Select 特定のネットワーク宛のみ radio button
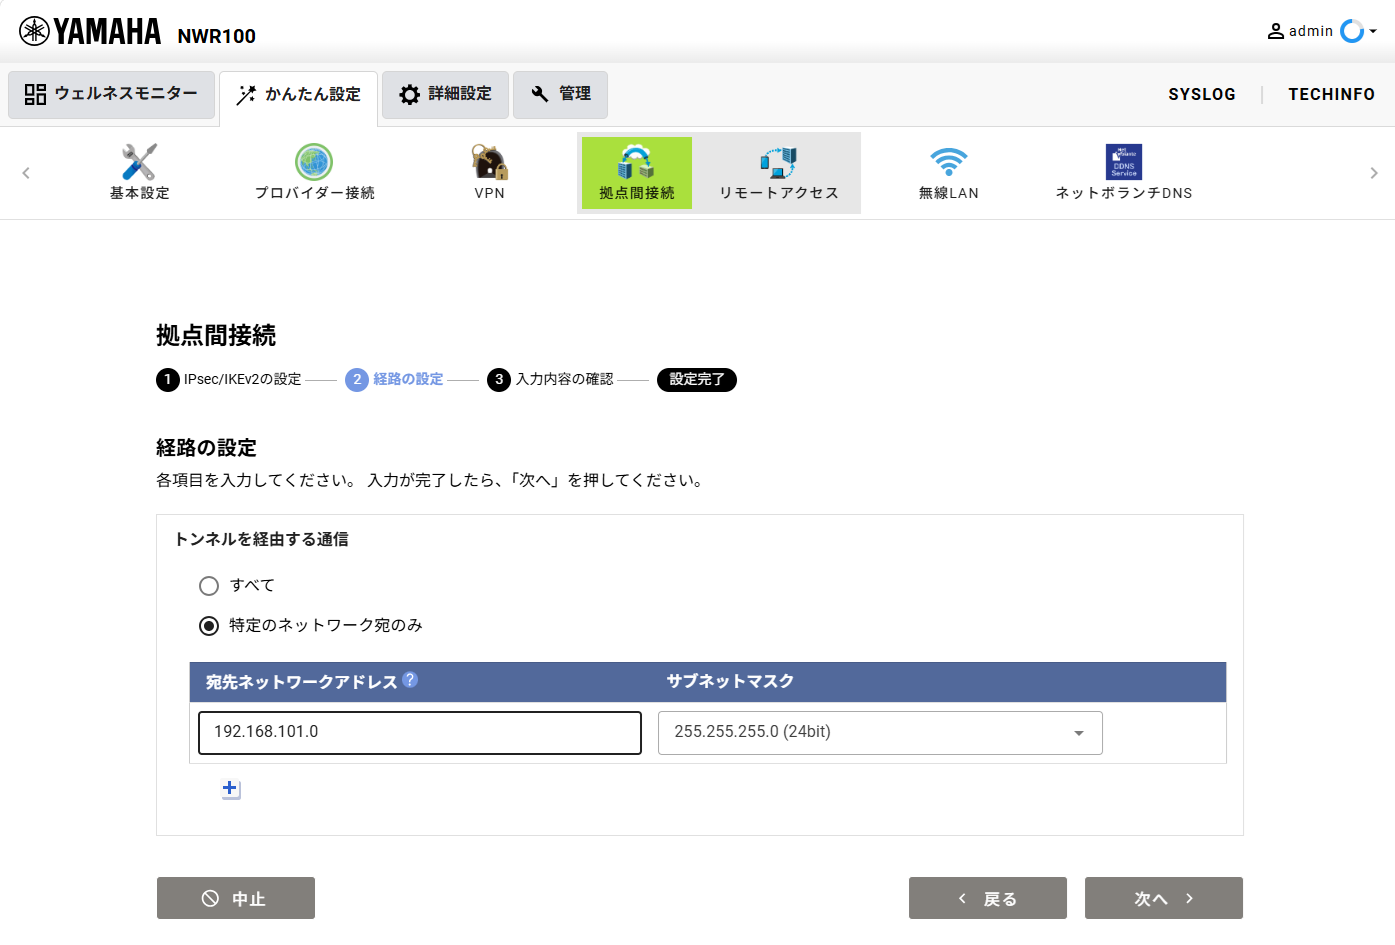 [209, 626]
